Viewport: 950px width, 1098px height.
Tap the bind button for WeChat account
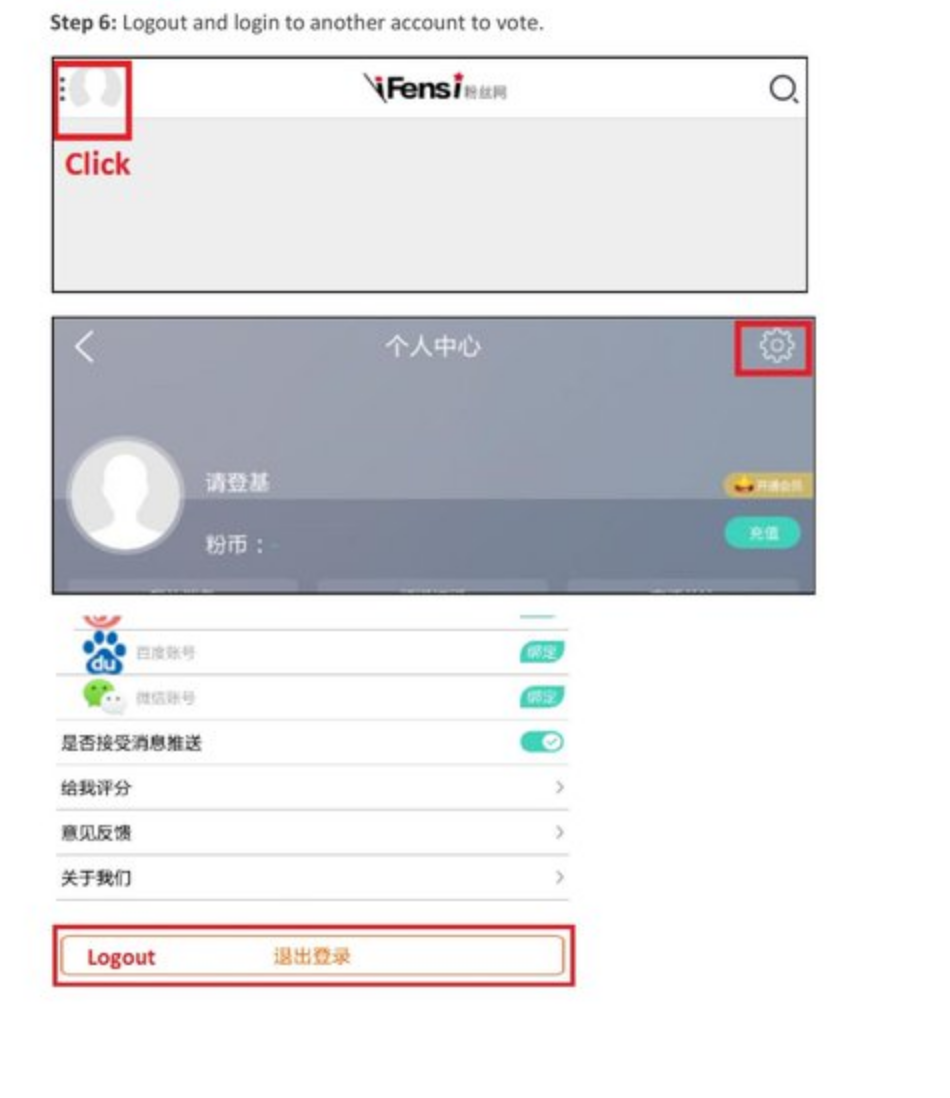point(542,697)
